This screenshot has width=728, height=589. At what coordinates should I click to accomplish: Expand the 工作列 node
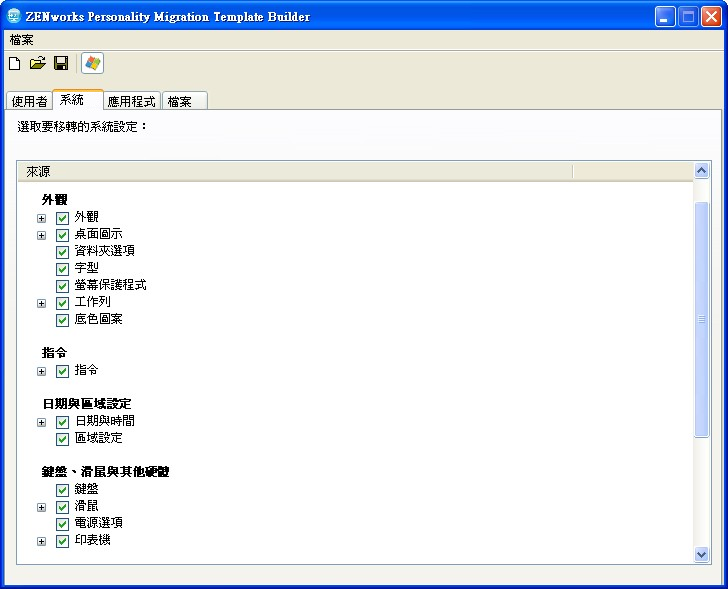click(41, 304)
